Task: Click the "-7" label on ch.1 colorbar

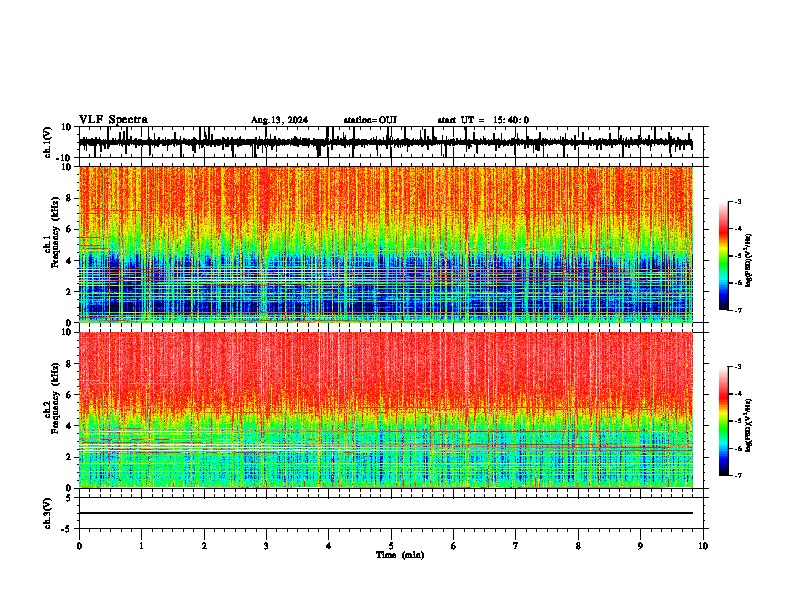Action: [x=738, y=310]
